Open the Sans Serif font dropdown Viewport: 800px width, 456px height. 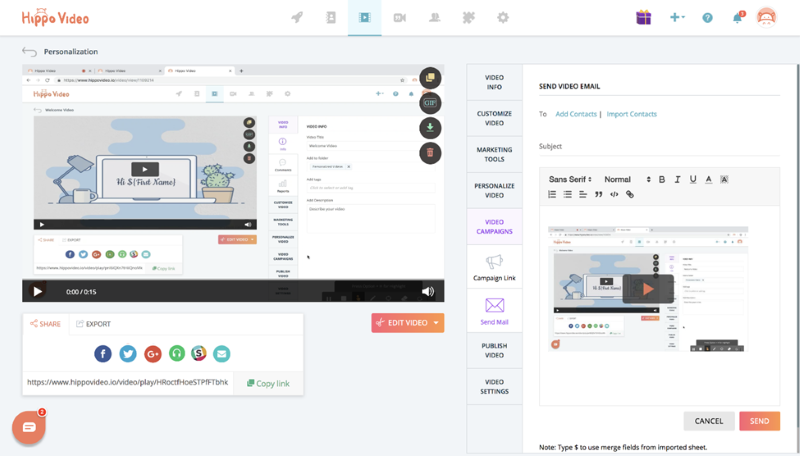pos(570,180)
